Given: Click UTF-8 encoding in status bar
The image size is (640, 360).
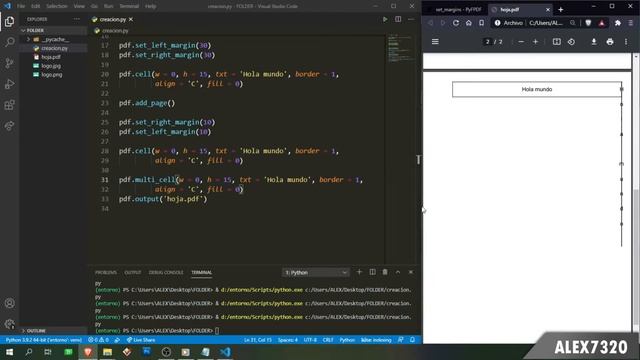Looking at the screenshot, I should 310,340.
